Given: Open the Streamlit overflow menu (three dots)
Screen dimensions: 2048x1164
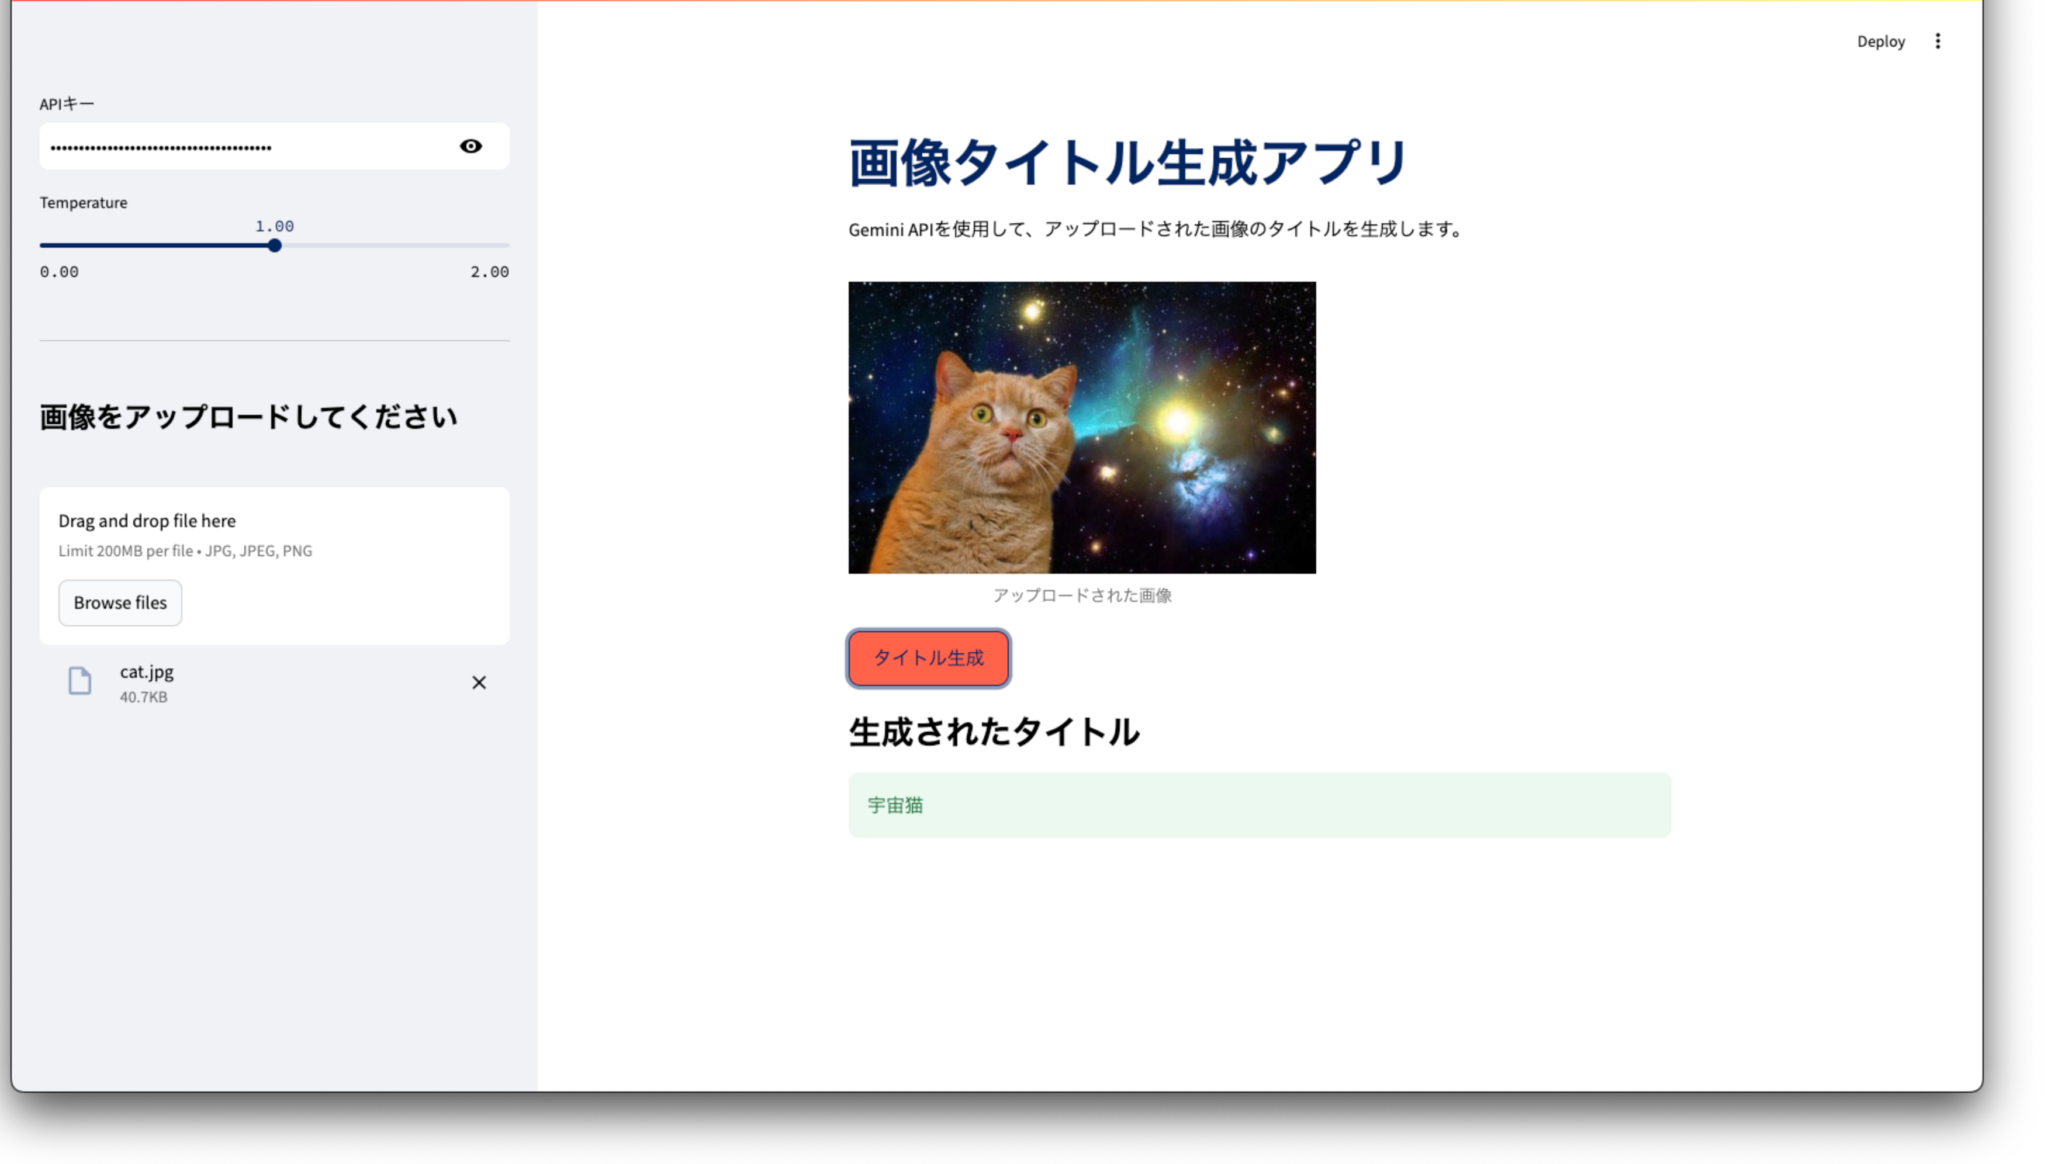Looking at the screenshot, I should [1938, 41].
